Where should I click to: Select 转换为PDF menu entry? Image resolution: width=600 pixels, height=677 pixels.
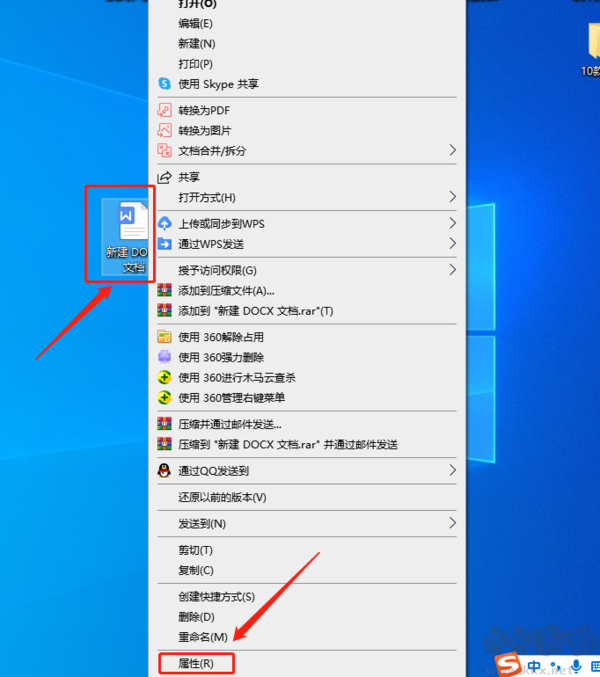tap(204, 111)
